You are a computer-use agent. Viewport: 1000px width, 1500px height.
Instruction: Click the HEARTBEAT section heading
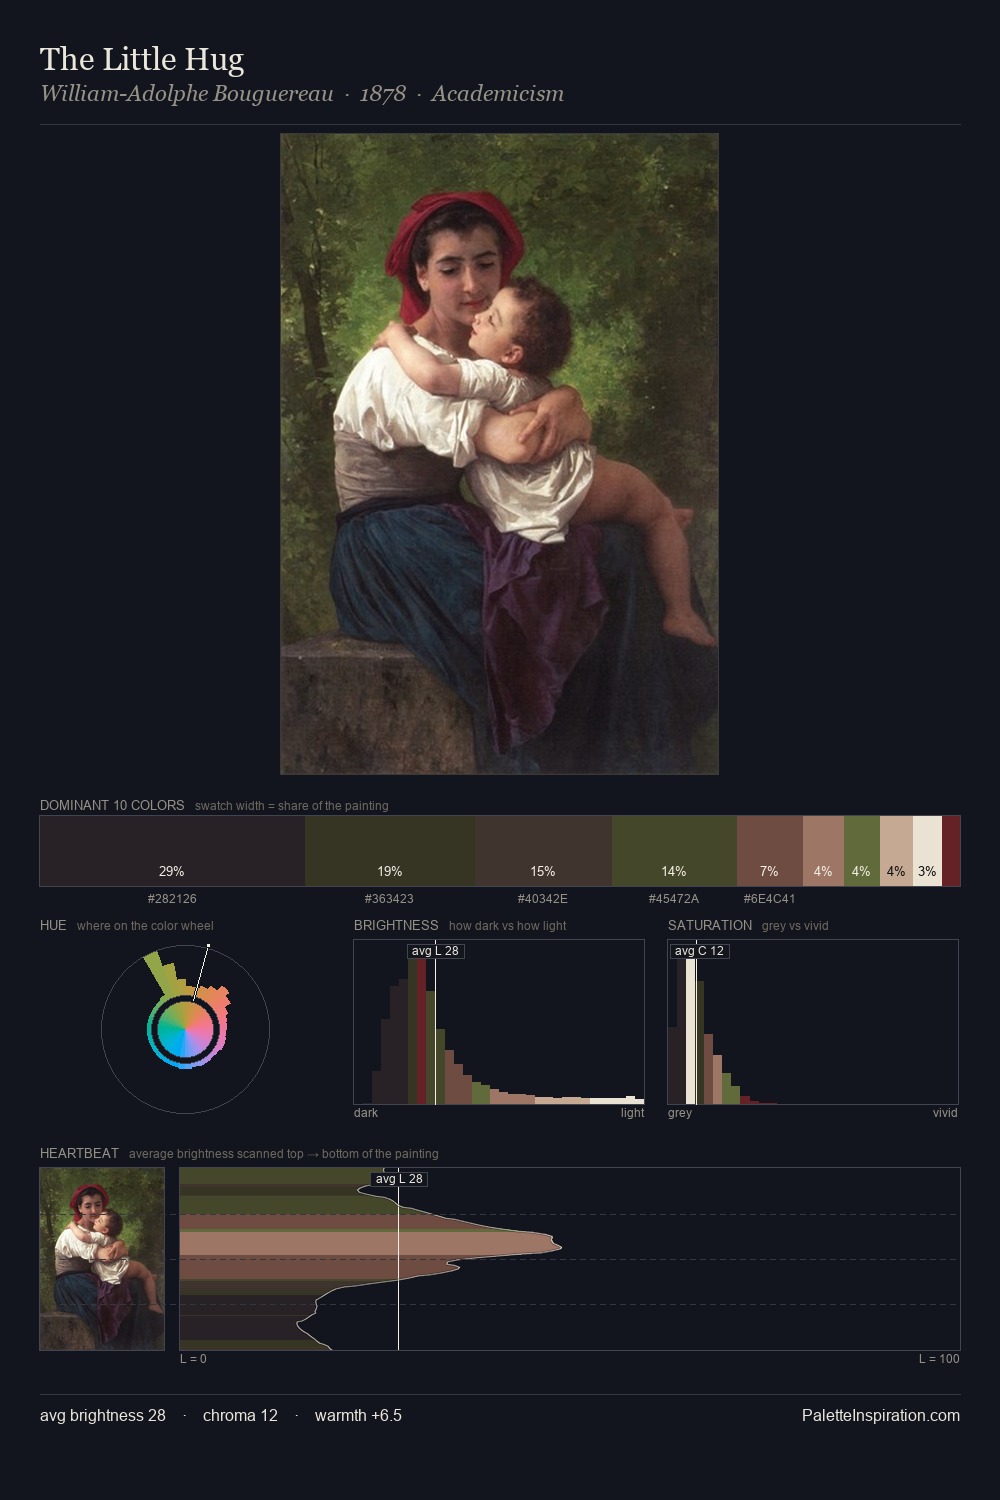point(79,1153)
